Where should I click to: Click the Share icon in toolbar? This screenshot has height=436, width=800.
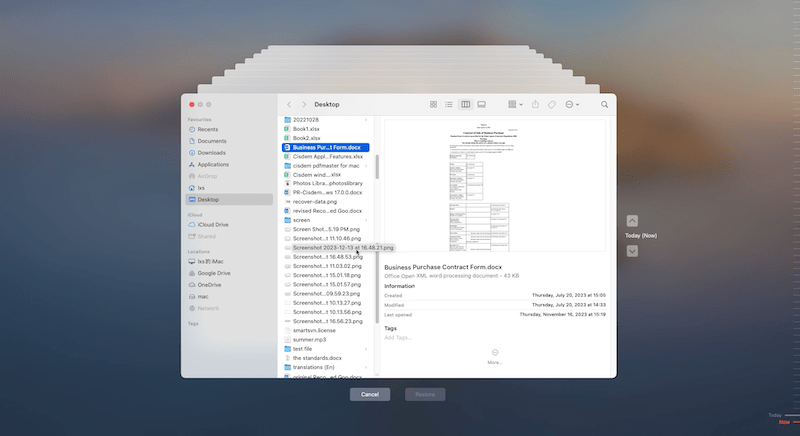[536, 104]
